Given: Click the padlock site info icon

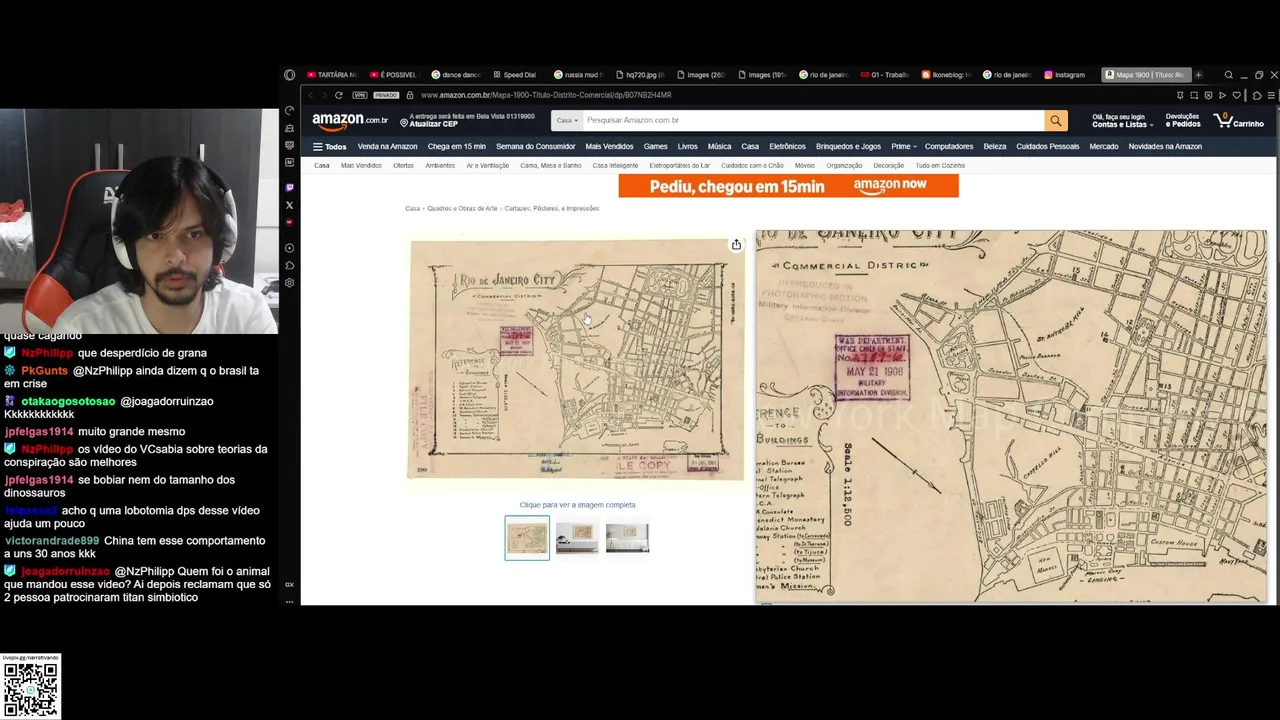Looking at the screenshot, I should pos(410,95).
